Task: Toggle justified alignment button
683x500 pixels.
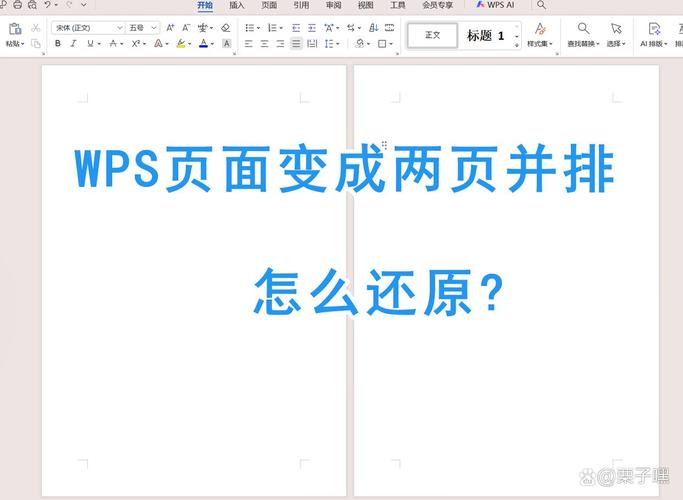Action: point(296,44)
